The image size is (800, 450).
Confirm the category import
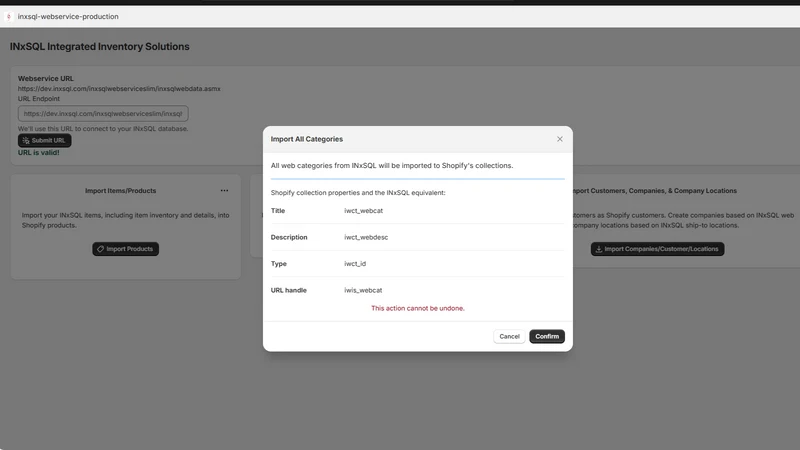(547, 336)
